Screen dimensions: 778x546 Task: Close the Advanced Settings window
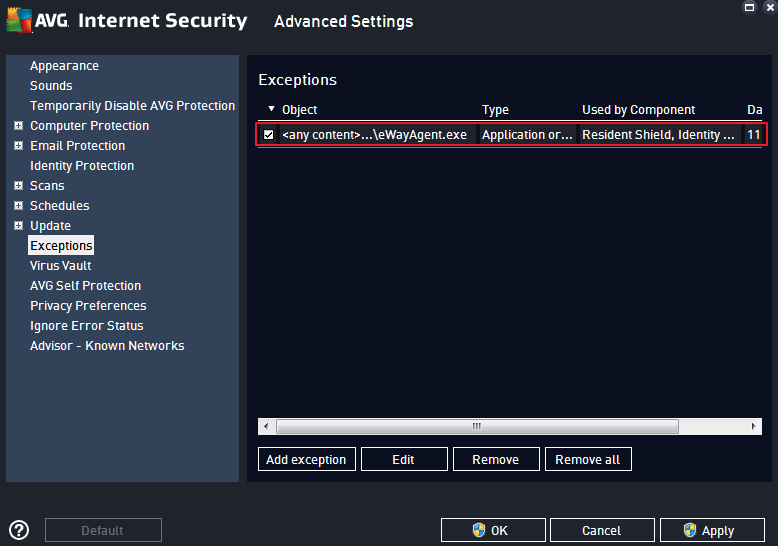pos(771,7)
